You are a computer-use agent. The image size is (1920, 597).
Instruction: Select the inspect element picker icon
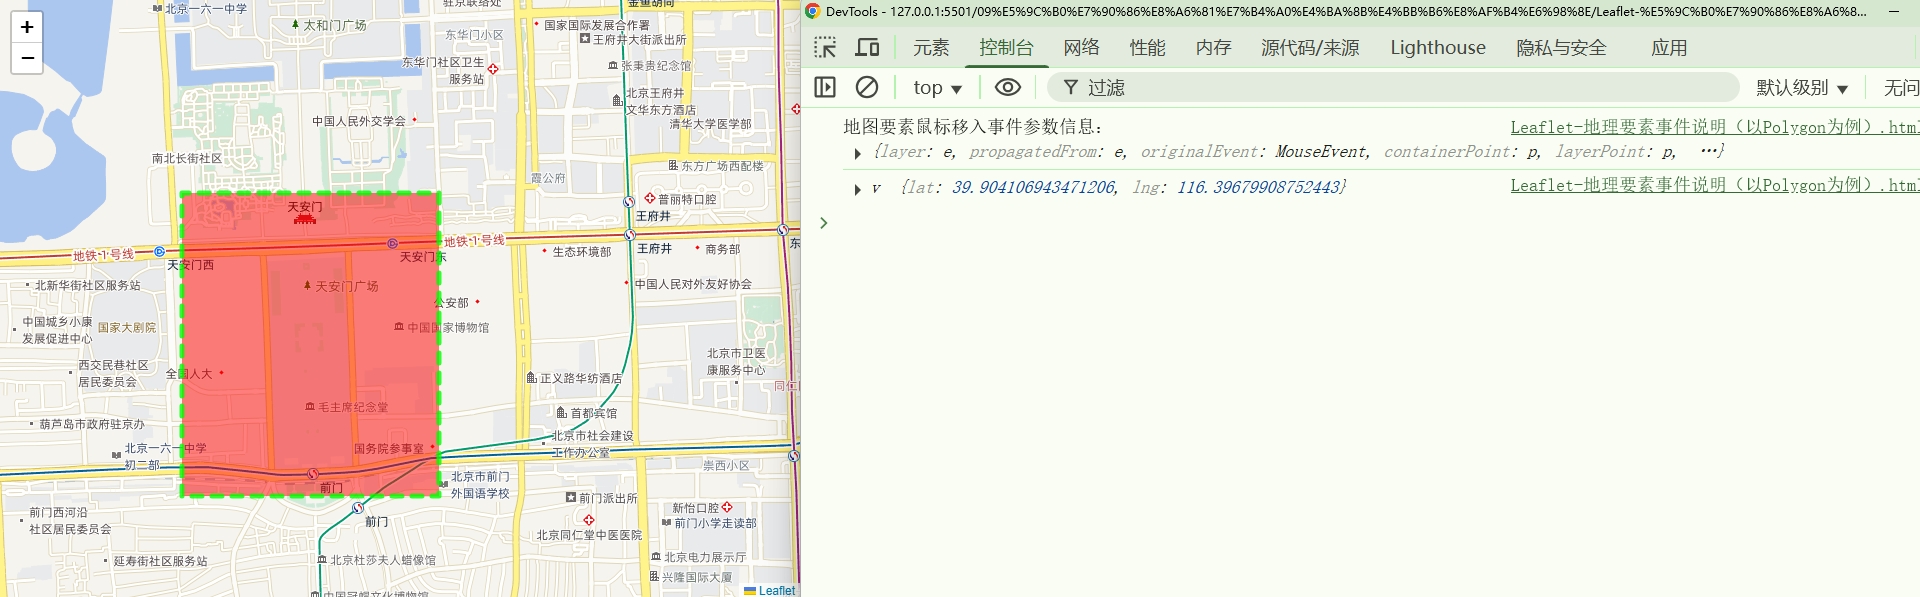click(825, 47)
